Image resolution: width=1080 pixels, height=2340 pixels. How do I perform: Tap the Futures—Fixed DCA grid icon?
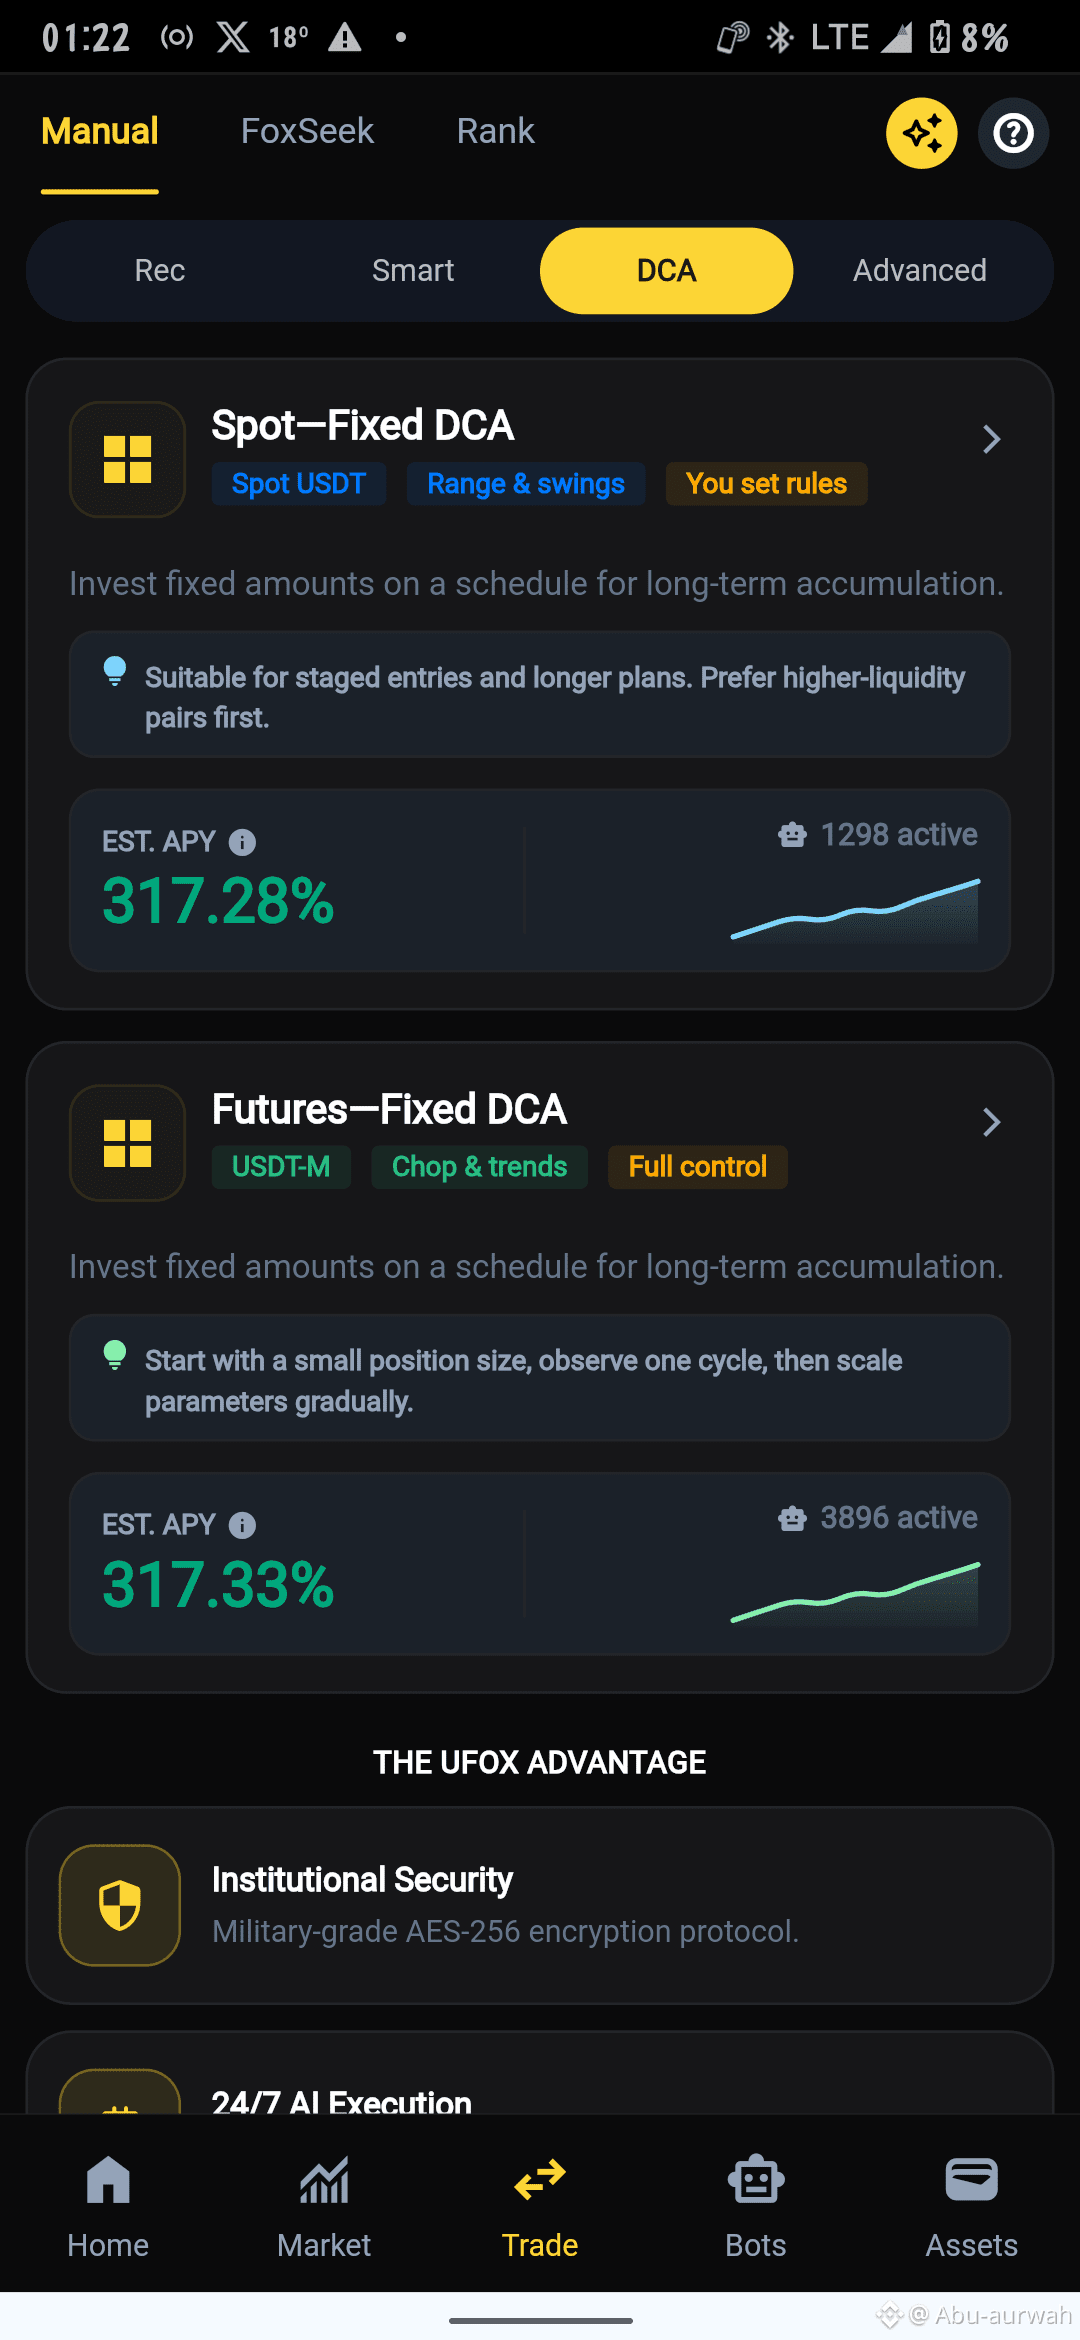click(127, 1142)
